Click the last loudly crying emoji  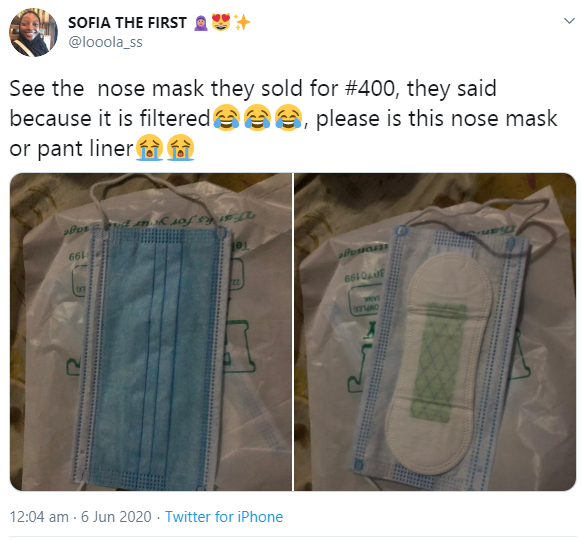point(180,148)
